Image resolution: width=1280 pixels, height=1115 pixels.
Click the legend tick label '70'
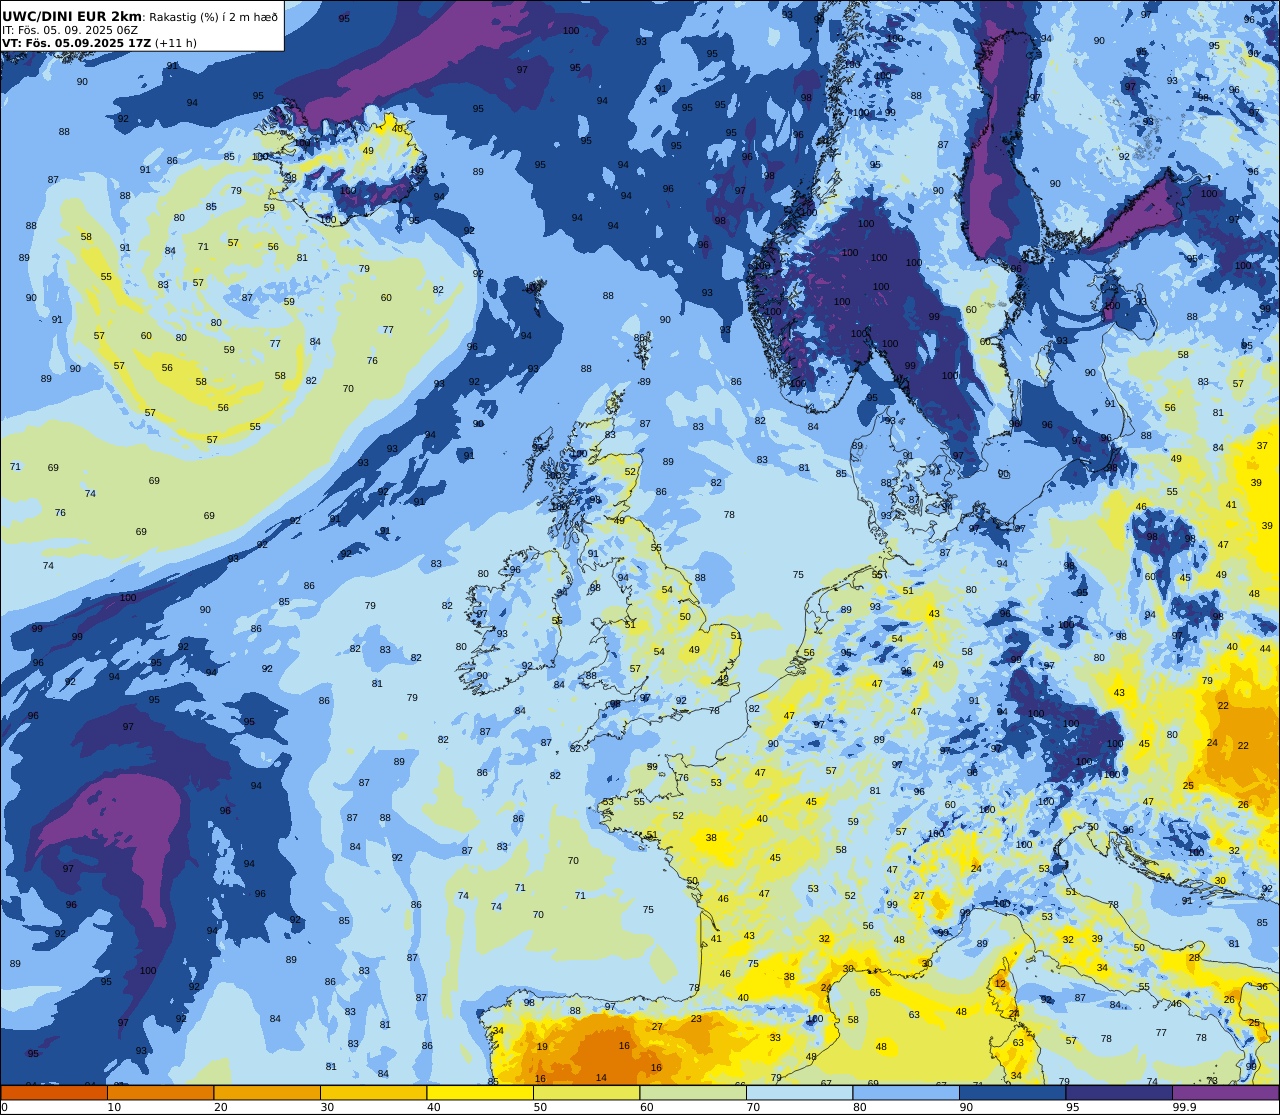pos(753,1107)
